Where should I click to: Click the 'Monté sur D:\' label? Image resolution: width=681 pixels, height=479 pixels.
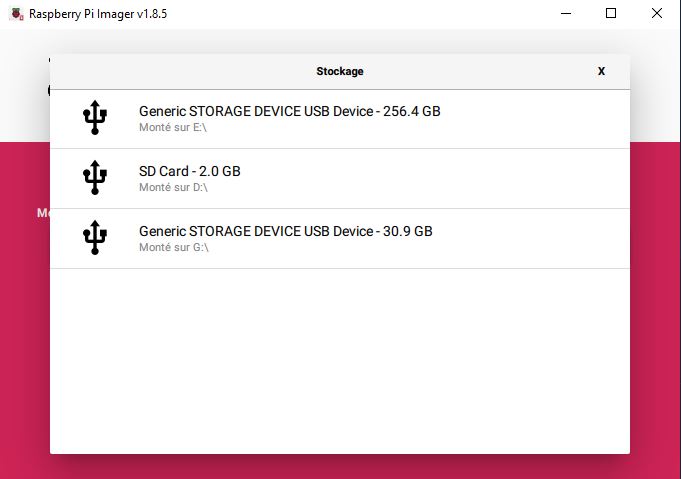pyautogui.click(x=173, y=188)
